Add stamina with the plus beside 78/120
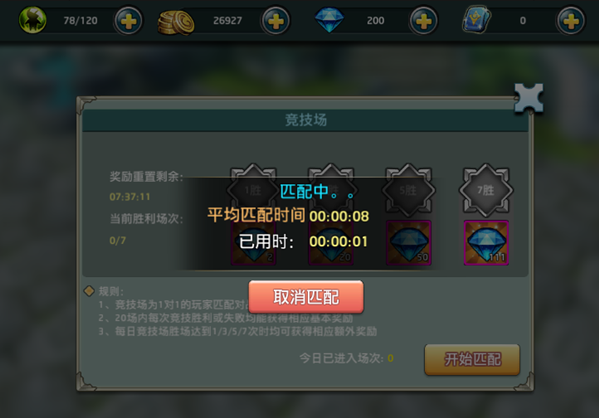Viewport: 599px width, 418px height. click(128, 21)
